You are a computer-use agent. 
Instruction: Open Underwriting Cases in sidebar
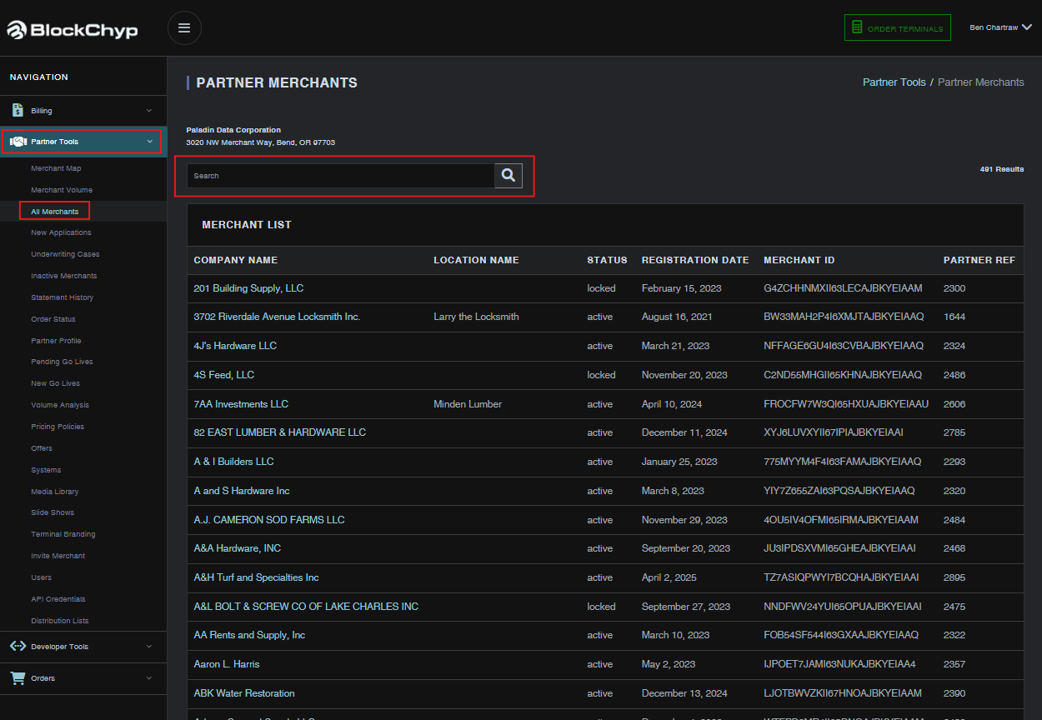65,254
